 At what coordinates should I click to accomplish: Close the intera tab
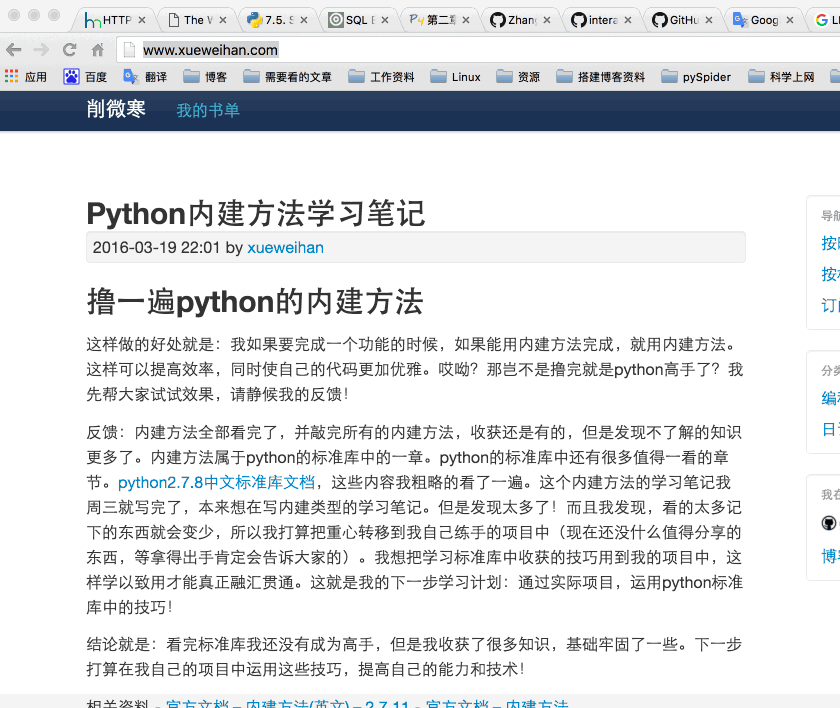point(628,20)
